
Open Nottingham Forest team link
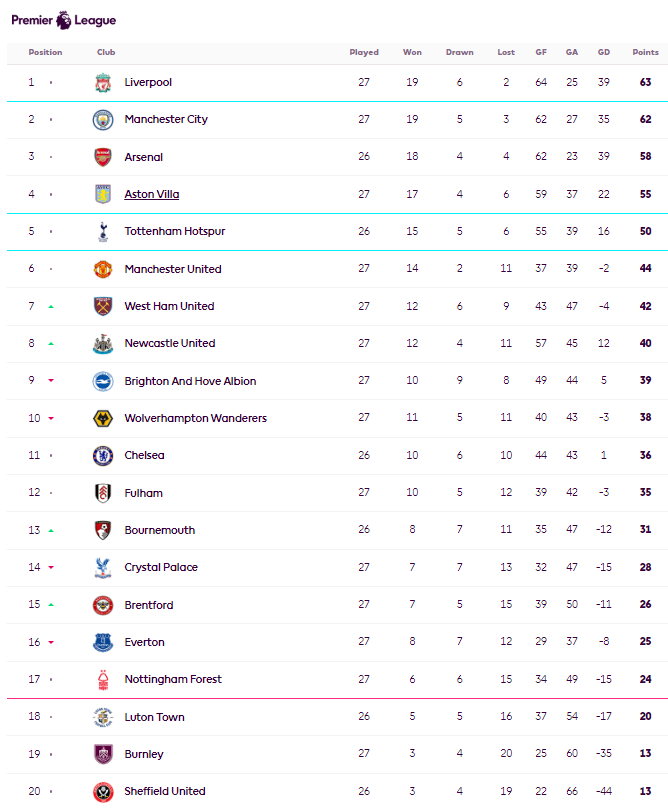[173, 679]
